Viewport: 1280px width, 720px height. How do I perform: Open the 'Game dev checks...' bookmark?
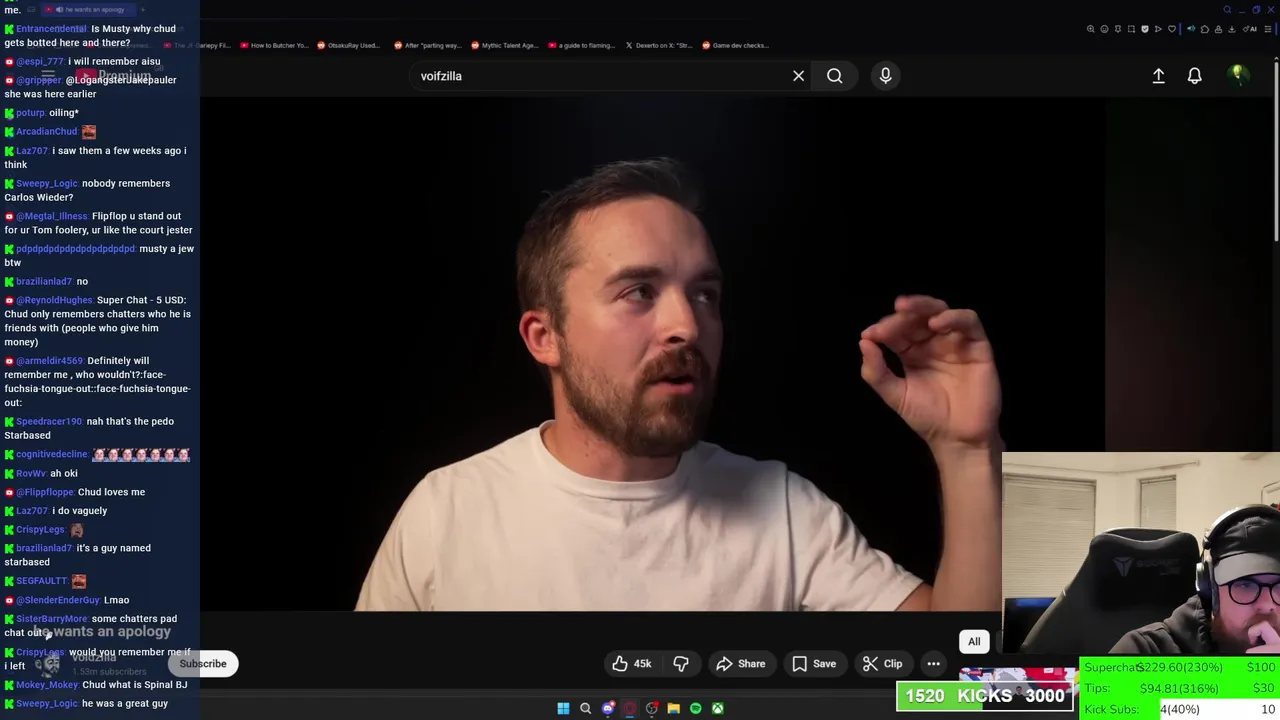[735, 45]
